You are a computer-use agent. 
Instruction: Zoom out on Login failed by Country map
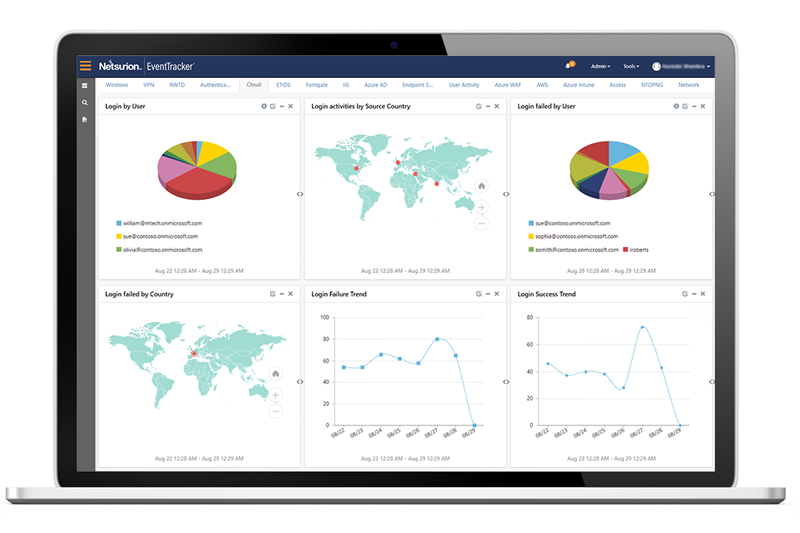click(x=276, y=411)
